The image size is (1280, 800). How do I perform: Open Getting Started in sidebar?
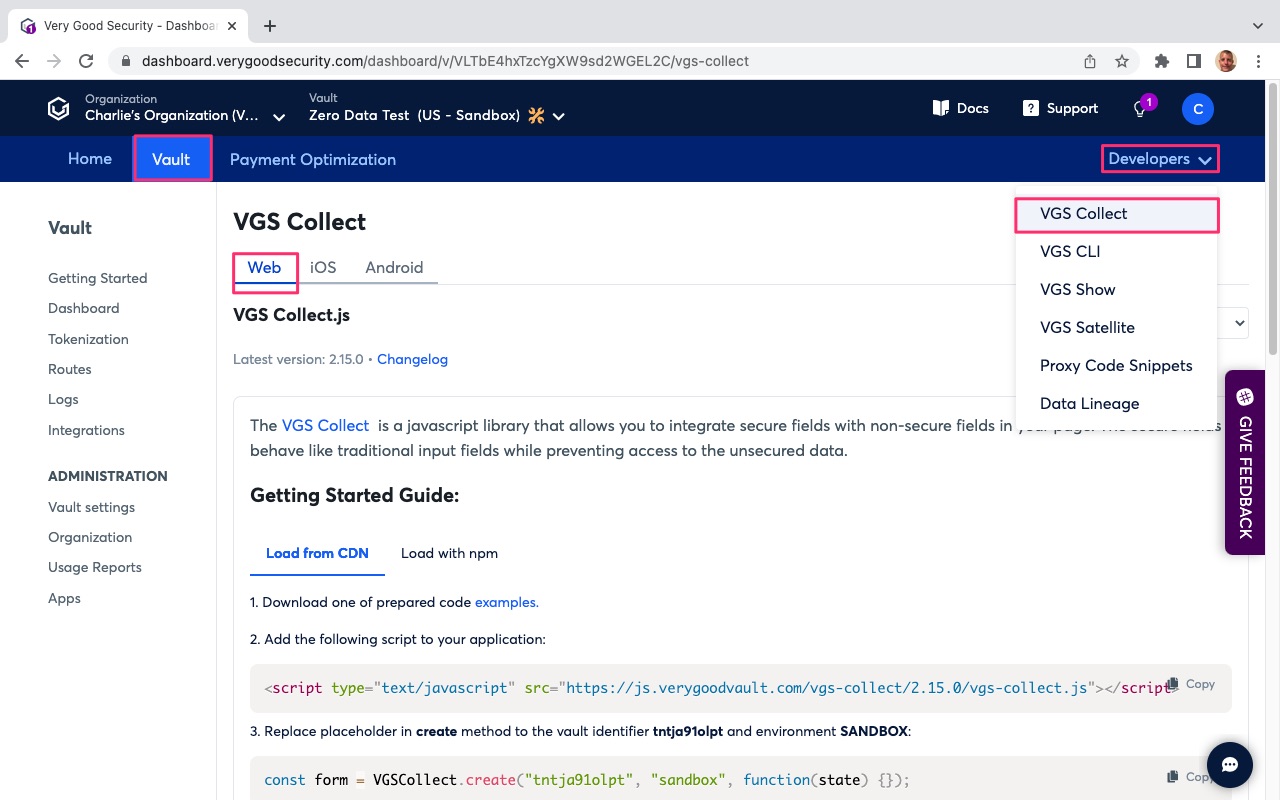tap(97, 279)
